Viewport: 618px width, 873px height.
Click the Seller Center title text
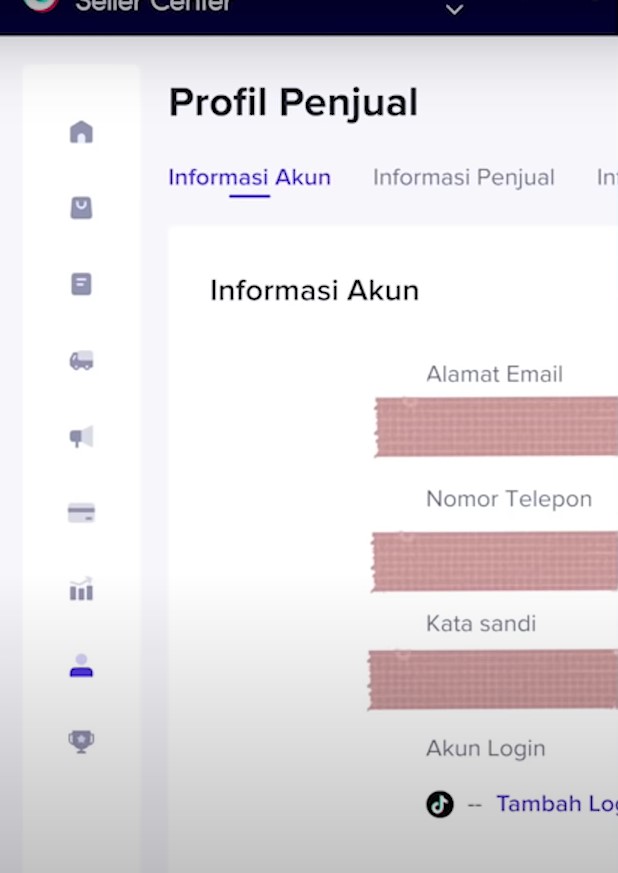[154, 6]
